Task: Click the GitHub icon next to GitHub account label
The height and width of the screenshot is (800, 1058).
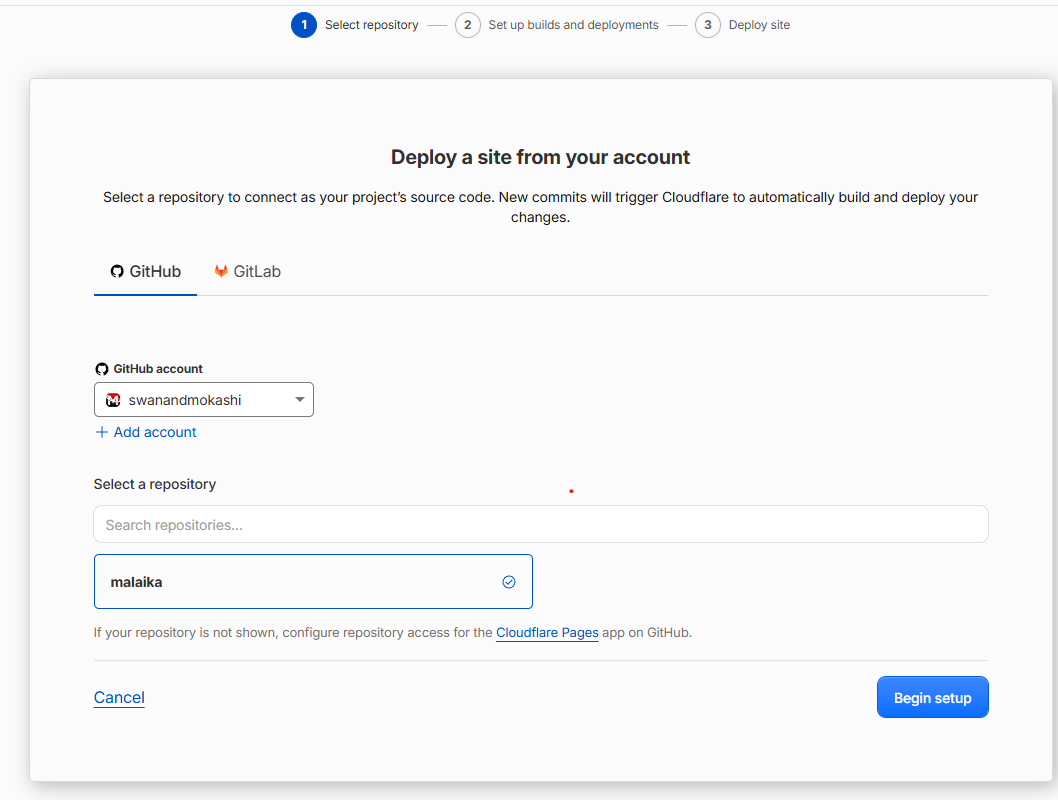Action: [x=101, y=369]
